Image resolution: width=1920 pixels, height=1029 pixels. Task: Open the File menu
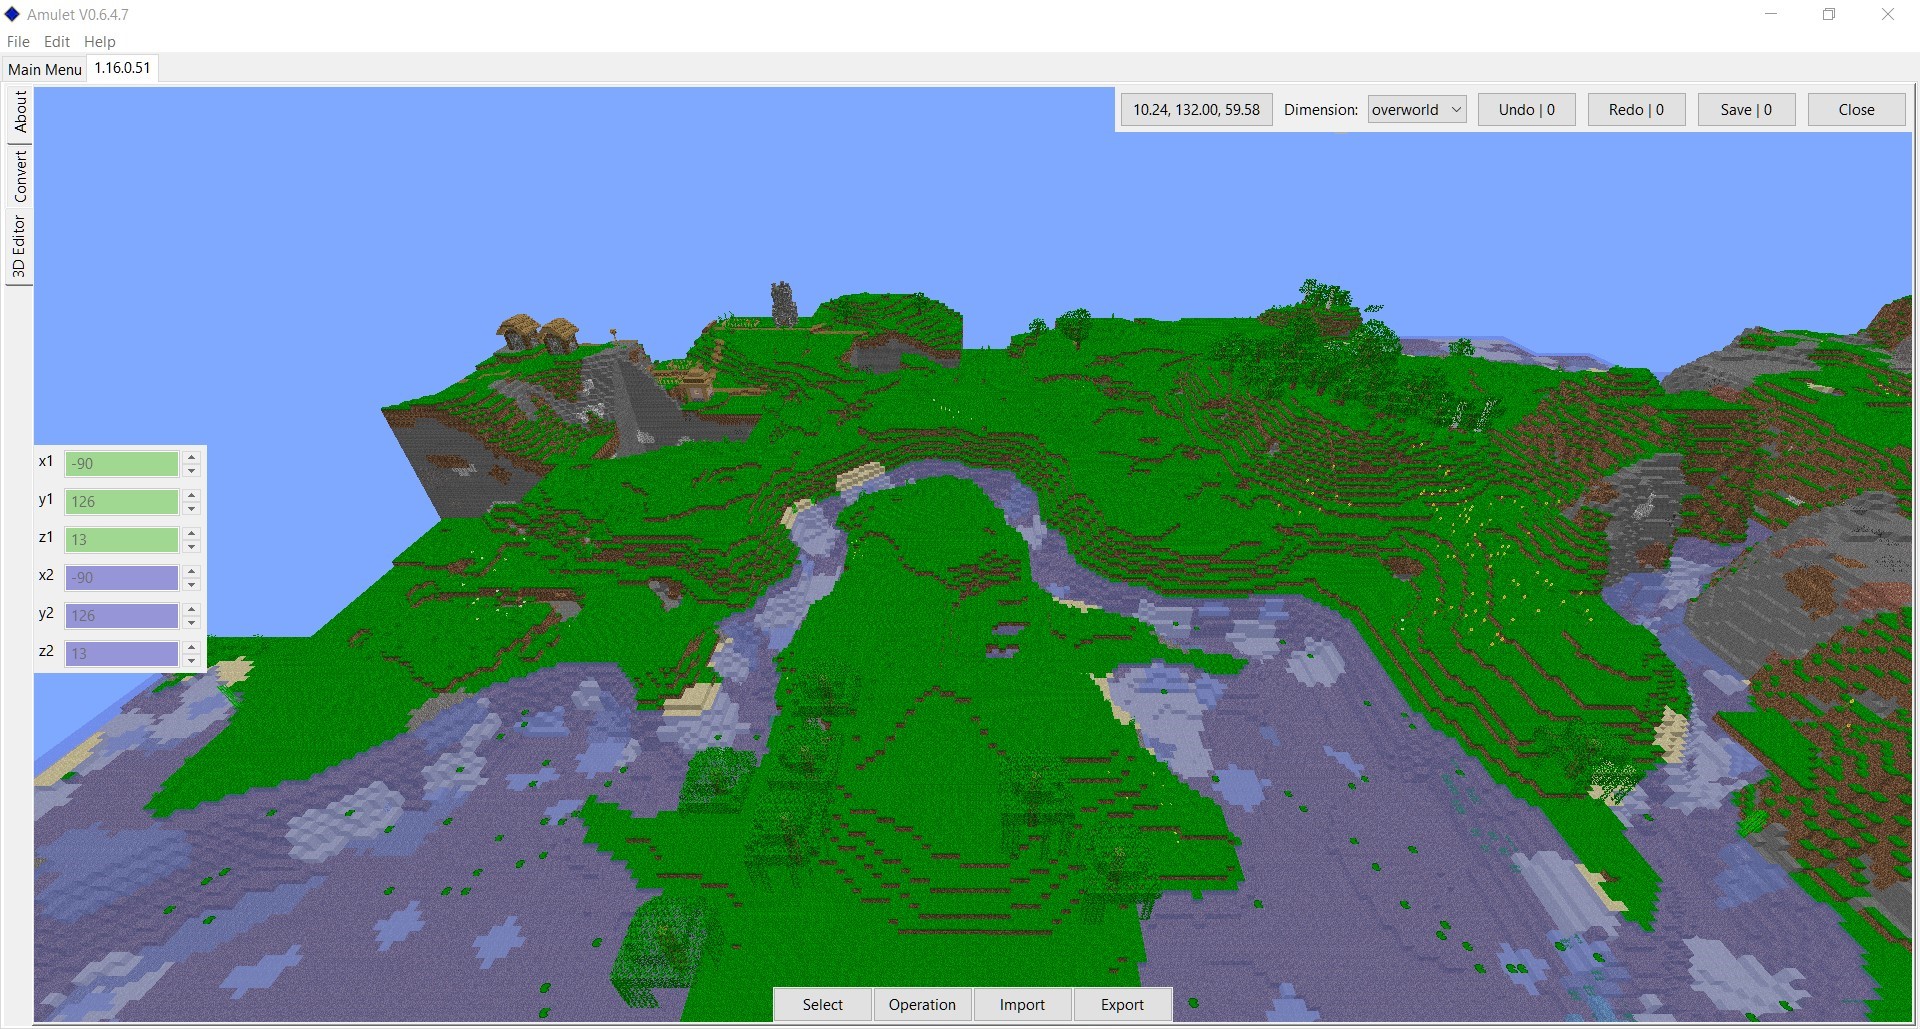[x=18, y=41]
